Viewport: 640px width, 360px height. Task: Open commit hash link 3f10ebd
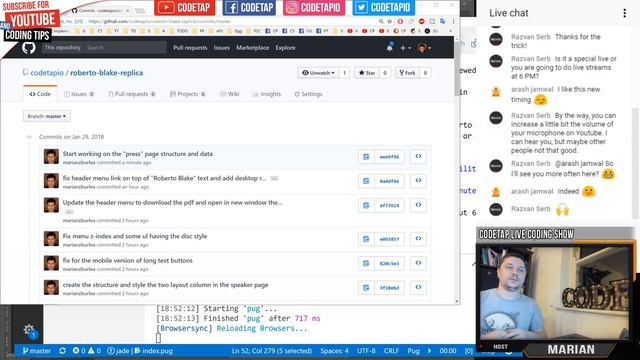pos(389,288)
